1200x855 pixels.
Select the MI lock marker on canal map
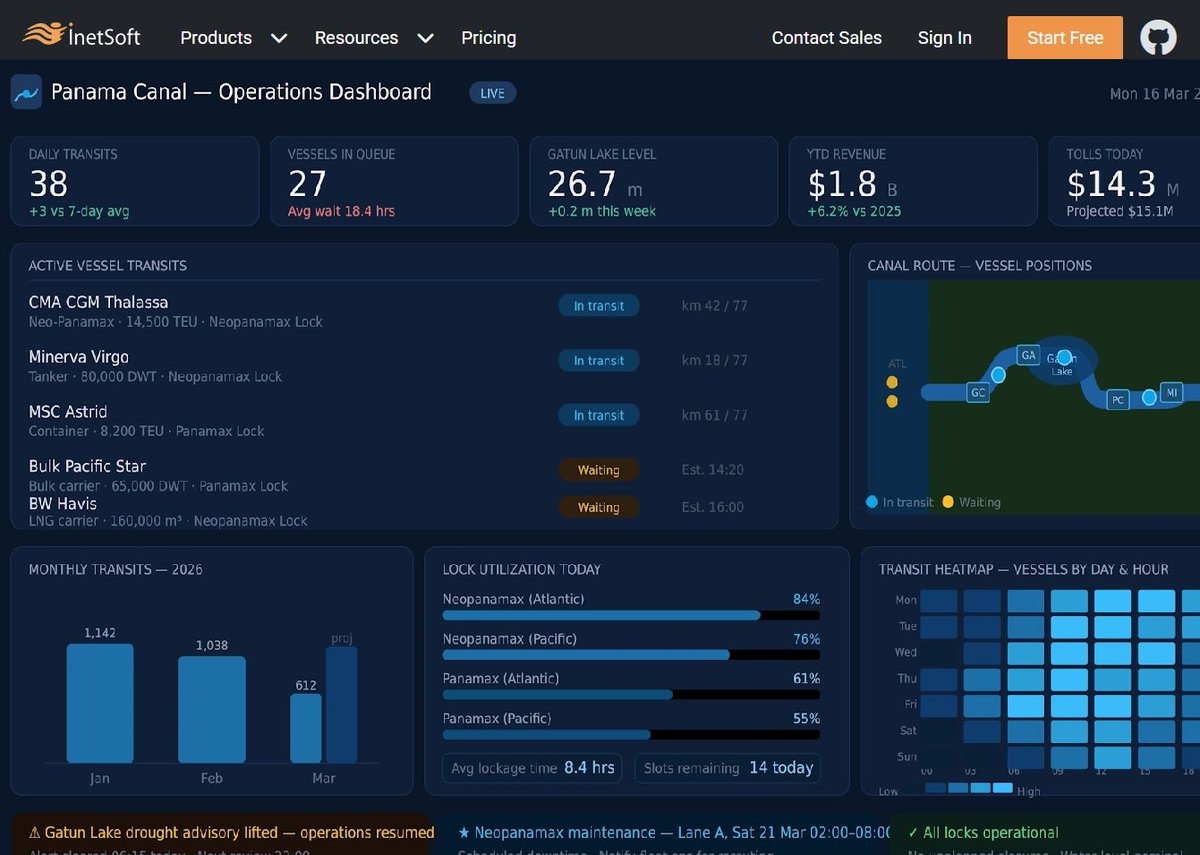pyautogui.click(x=1171, y=391)
